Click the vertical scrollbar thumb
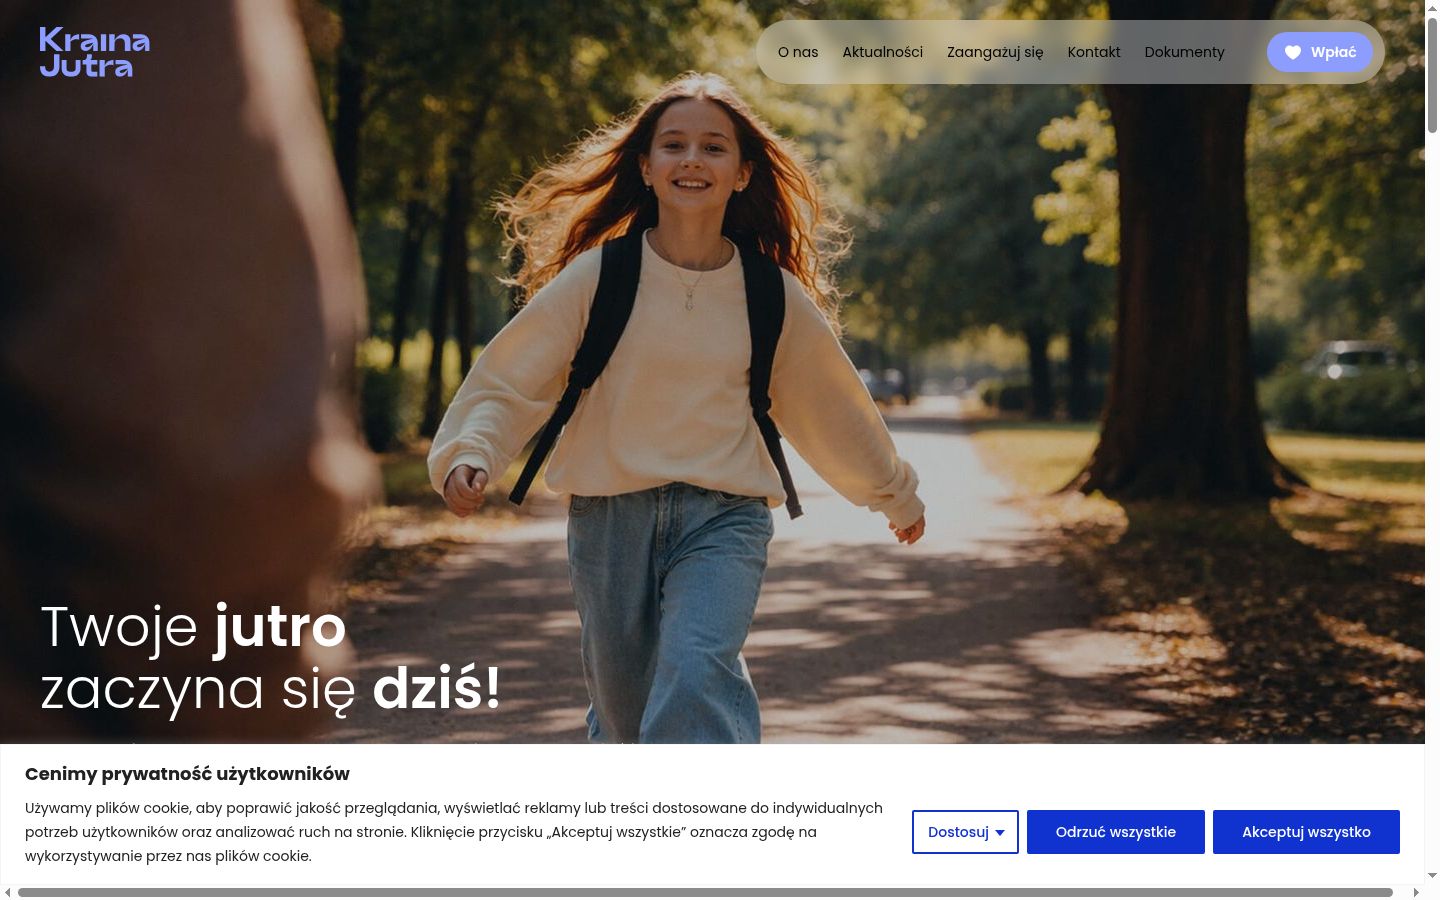The height and width of the screenshot is (900, 1440). [1432, 75]
